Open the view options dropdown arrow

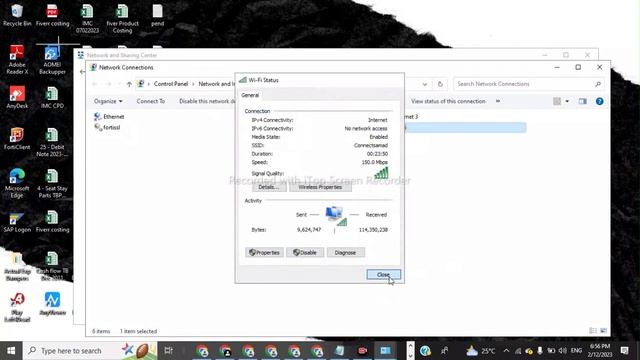click(x=567, y=101)
